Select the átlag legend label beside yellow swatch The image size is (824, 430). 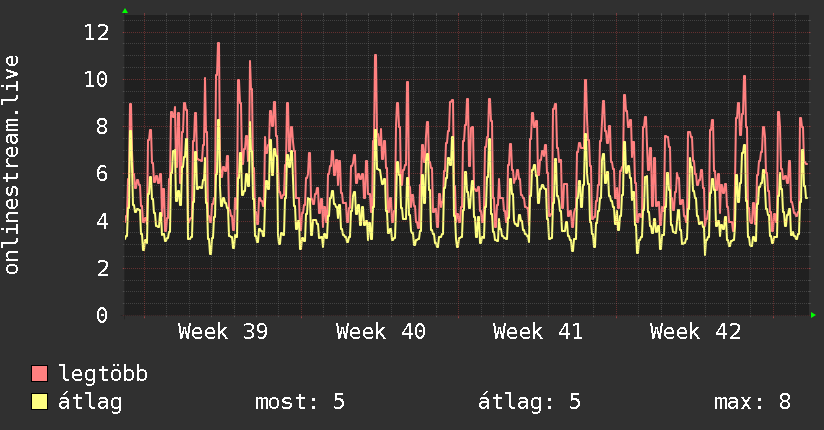[x=90, y=402]
